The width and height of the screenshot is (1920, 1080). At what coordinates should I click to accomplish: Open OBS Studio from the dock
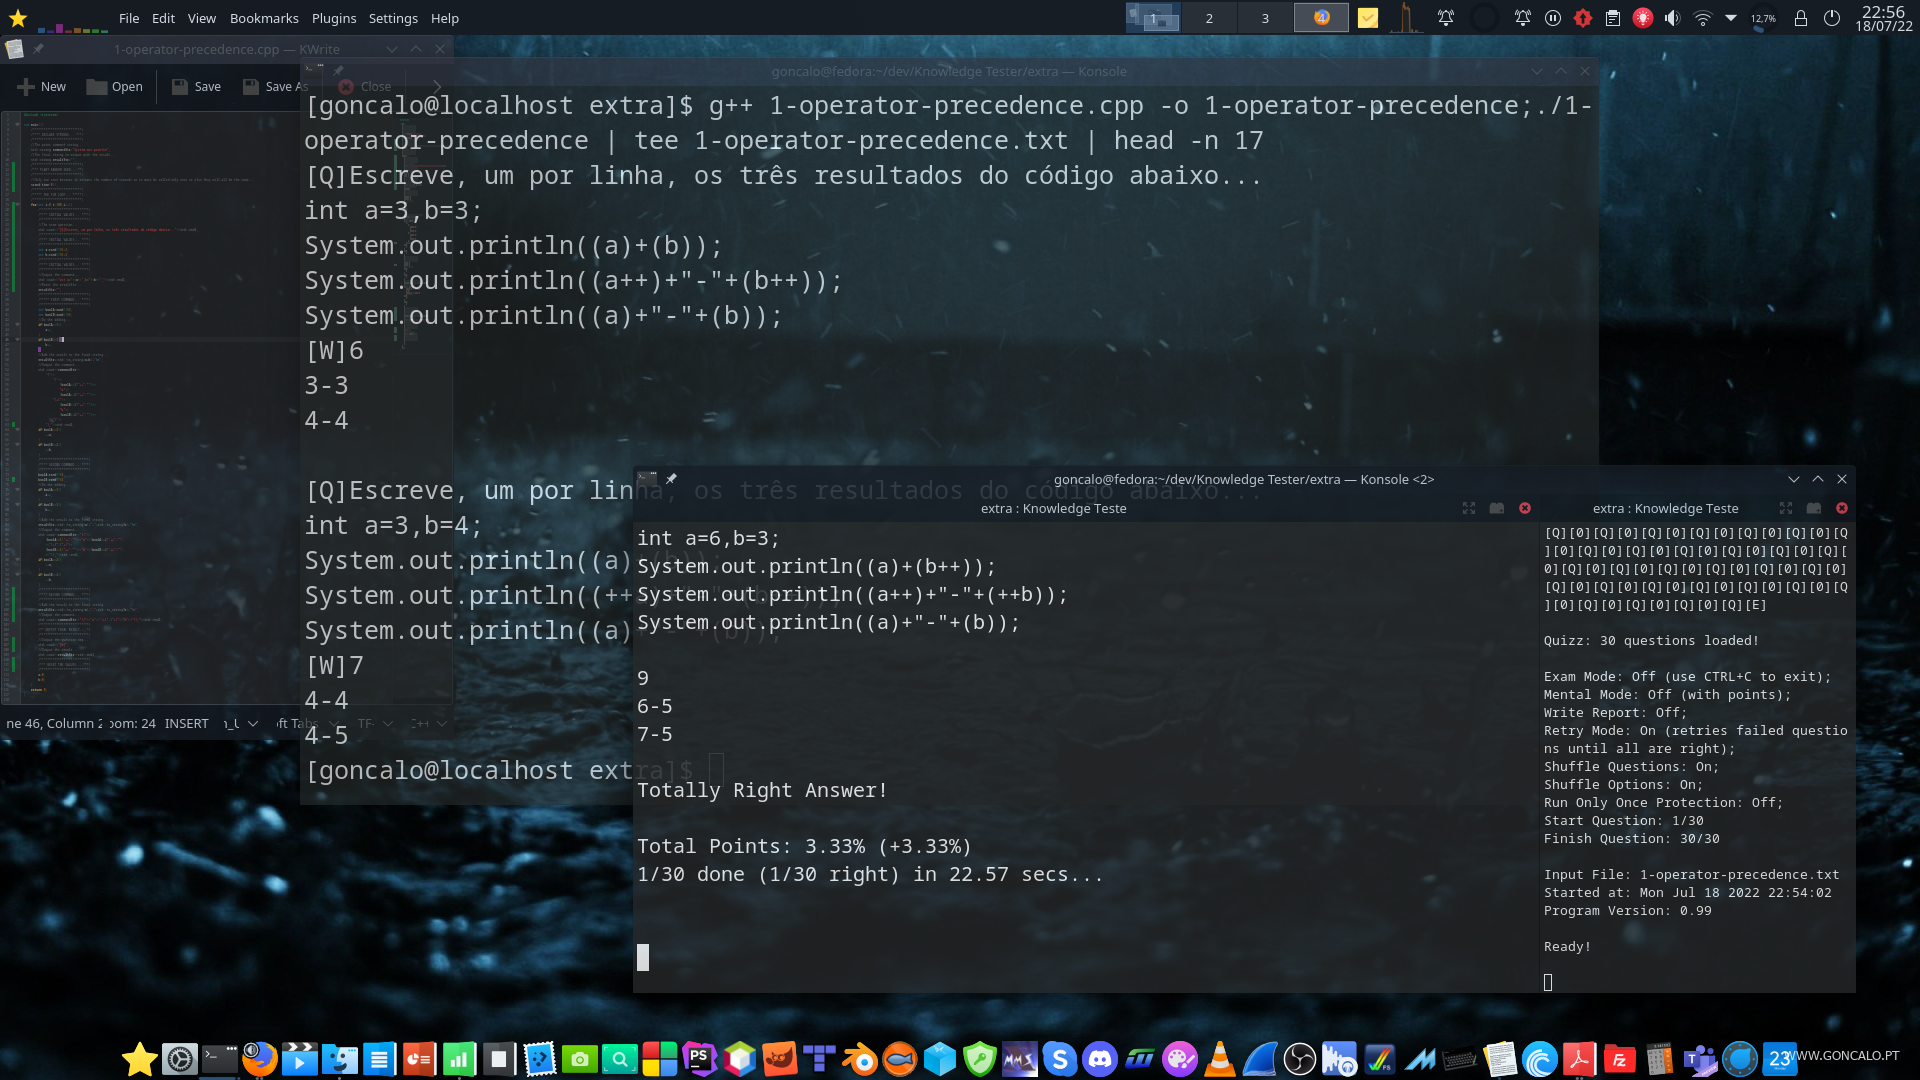pyautogui.click(x=1300, y=1058)
